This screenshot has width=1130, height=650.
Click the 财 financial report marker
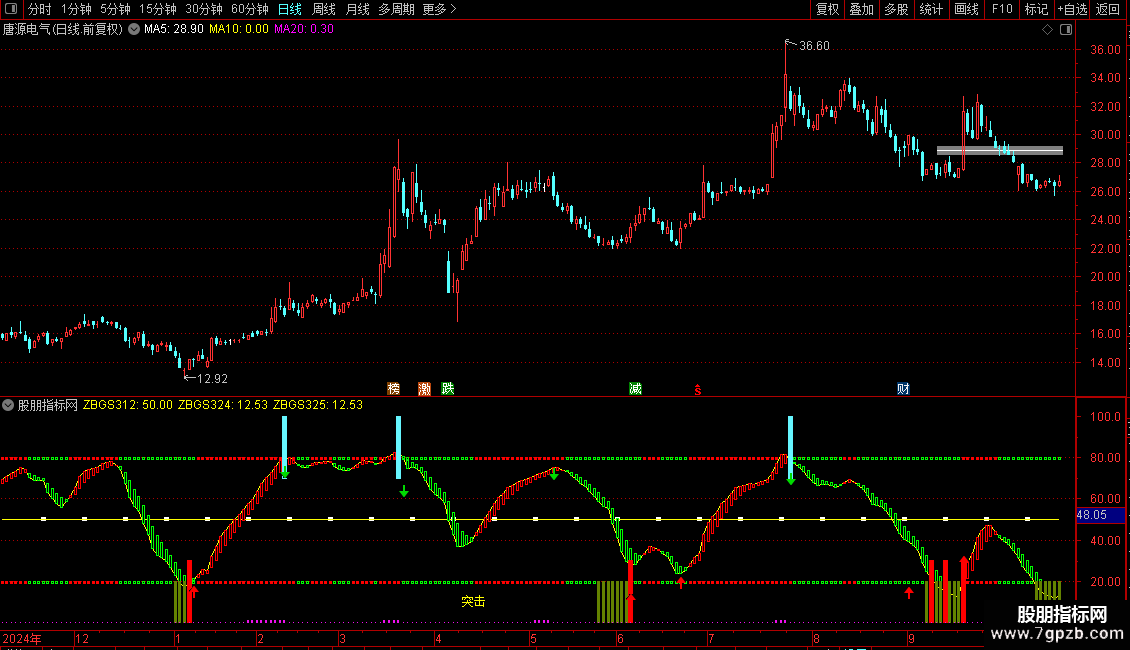pyautogui.click(x=903, y=389)
